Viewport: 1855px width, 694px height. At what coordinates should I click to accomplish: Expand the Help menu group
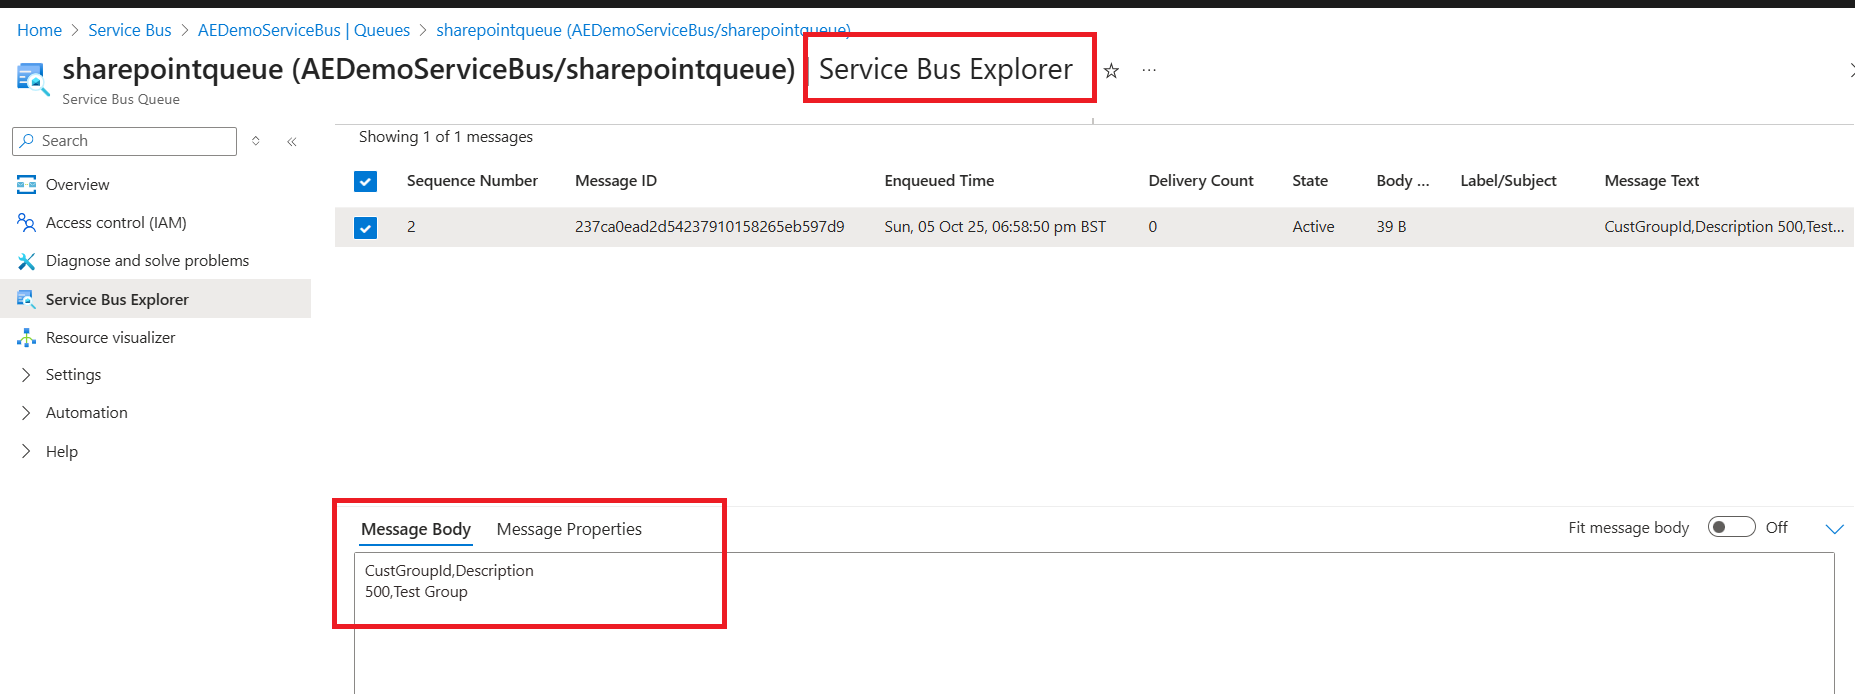(x=27, y=452)
